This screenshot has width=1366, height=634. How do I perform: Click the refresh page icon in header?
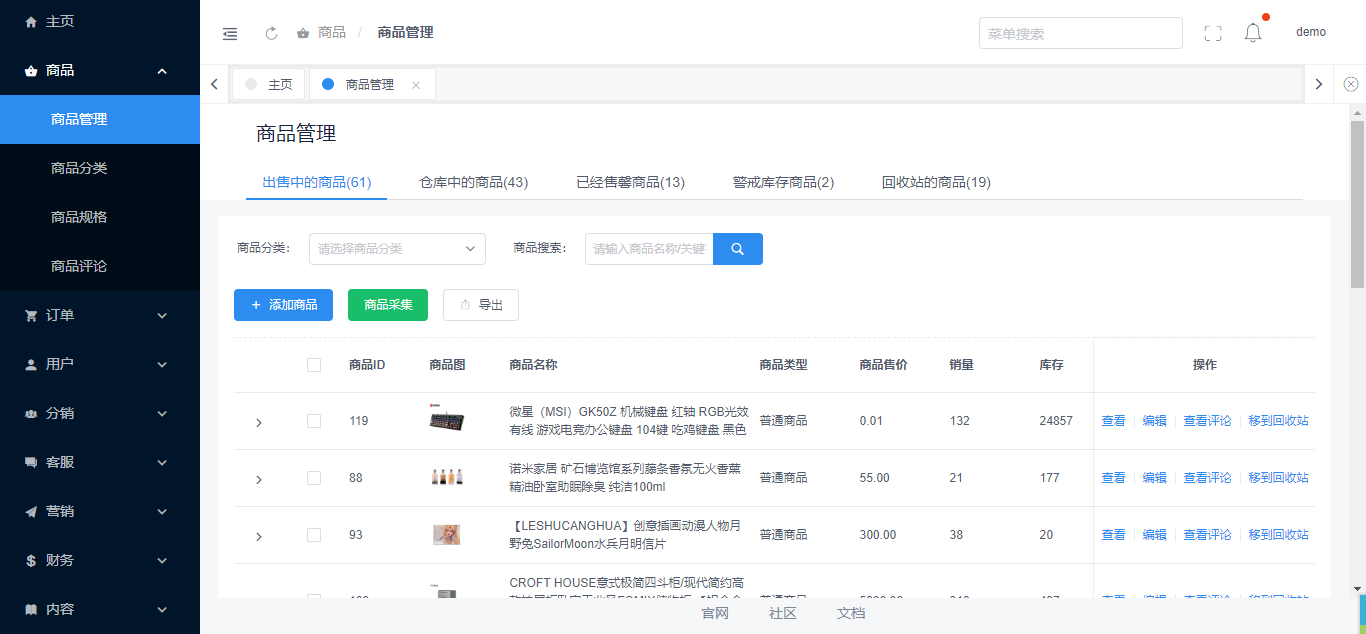click(x=271, y=33)
